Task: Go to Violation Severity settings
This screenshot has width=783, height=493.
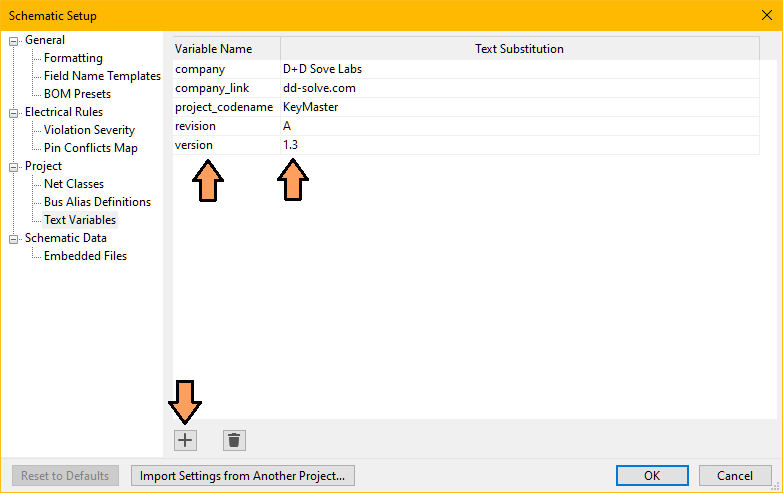Action: (x=89, y=130)
